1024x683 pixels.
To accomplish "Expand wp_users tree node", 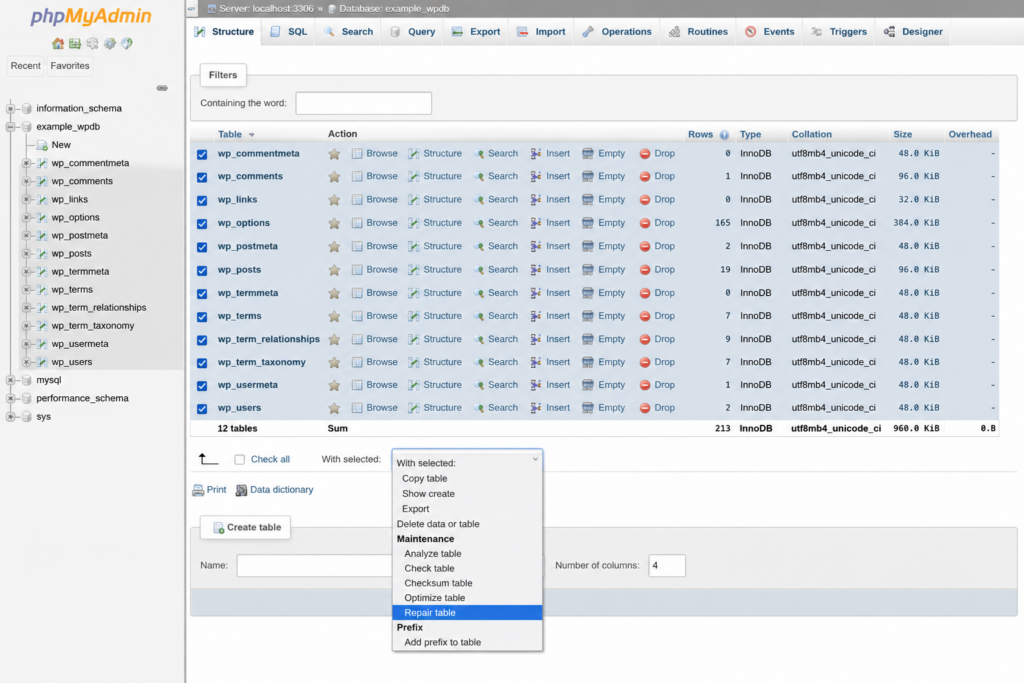I will (x=26, y=362).
